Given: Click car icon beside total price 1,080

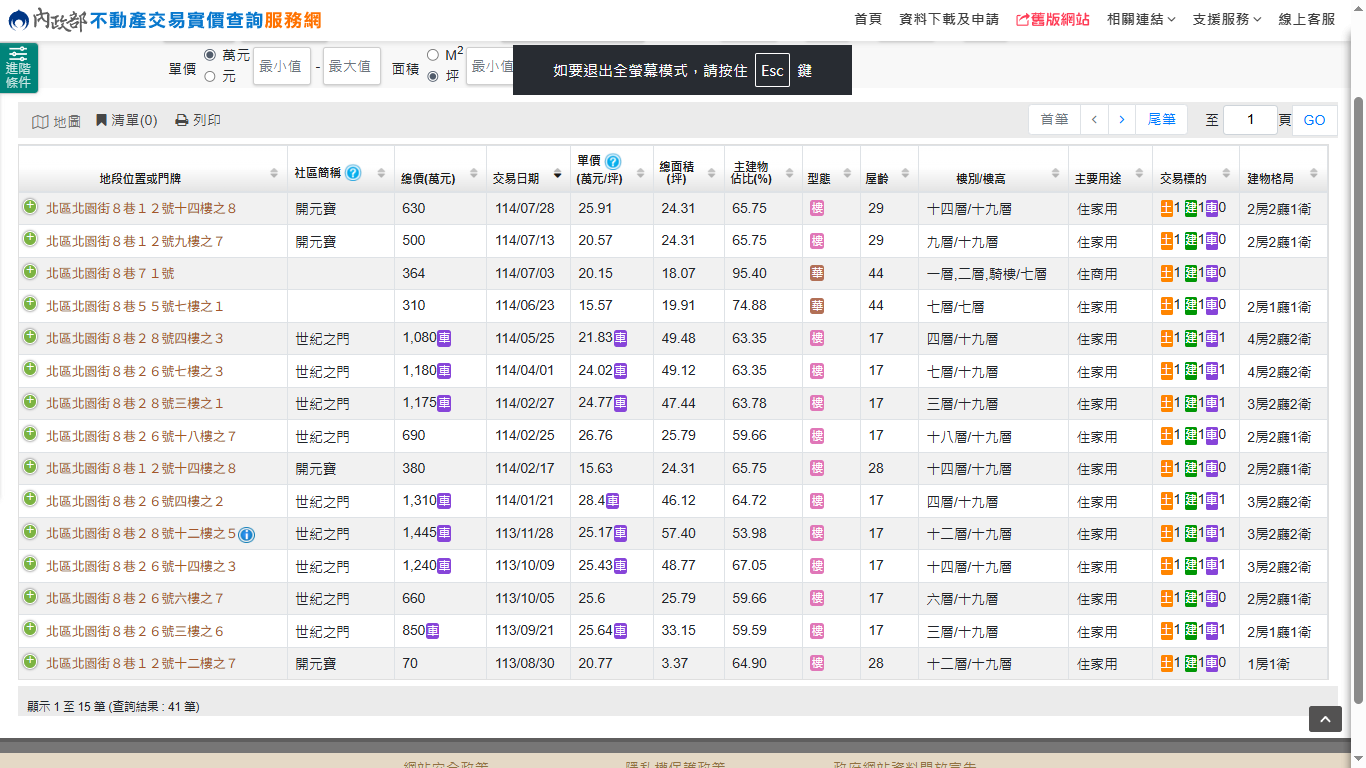Looking at the screenshot, I should point(444,338).
